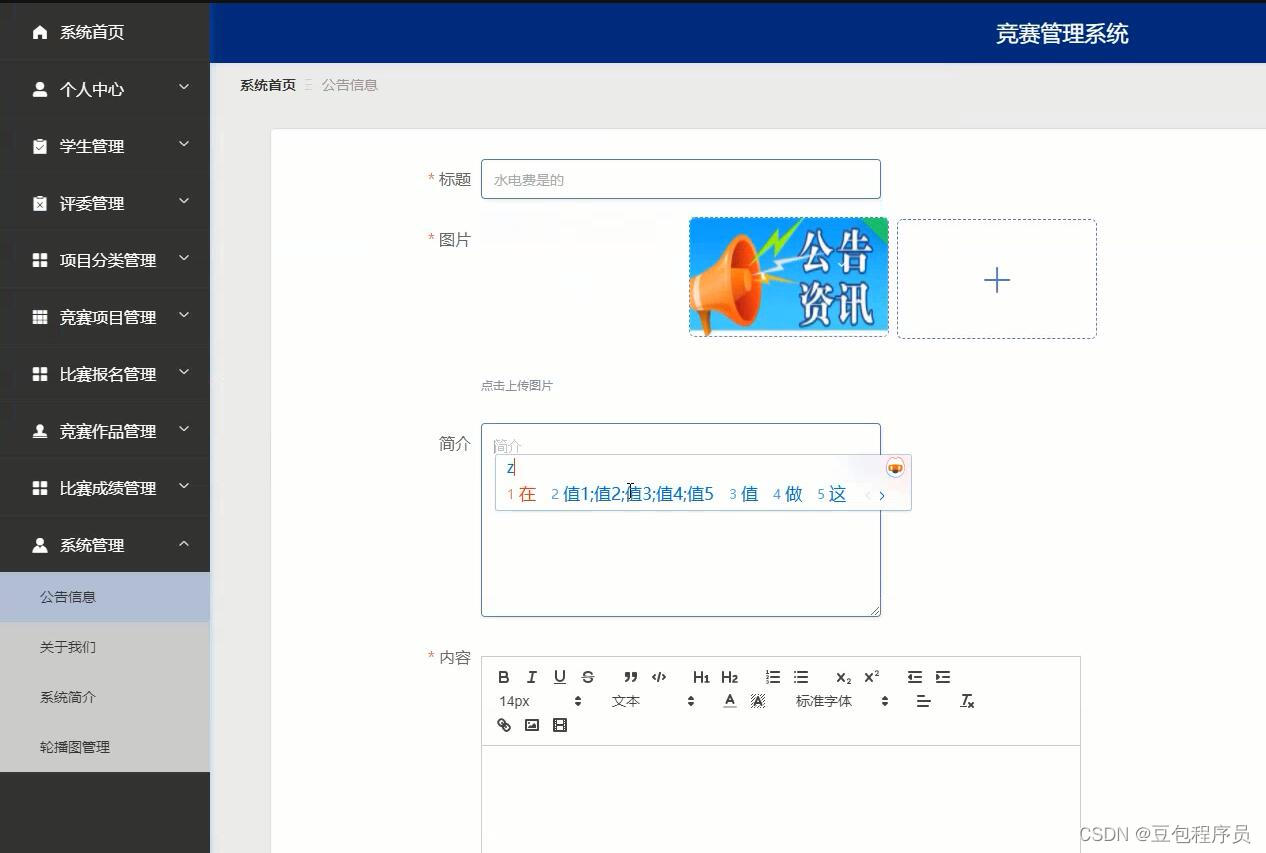Toggle an ordered list in the editor

point(772,677)
